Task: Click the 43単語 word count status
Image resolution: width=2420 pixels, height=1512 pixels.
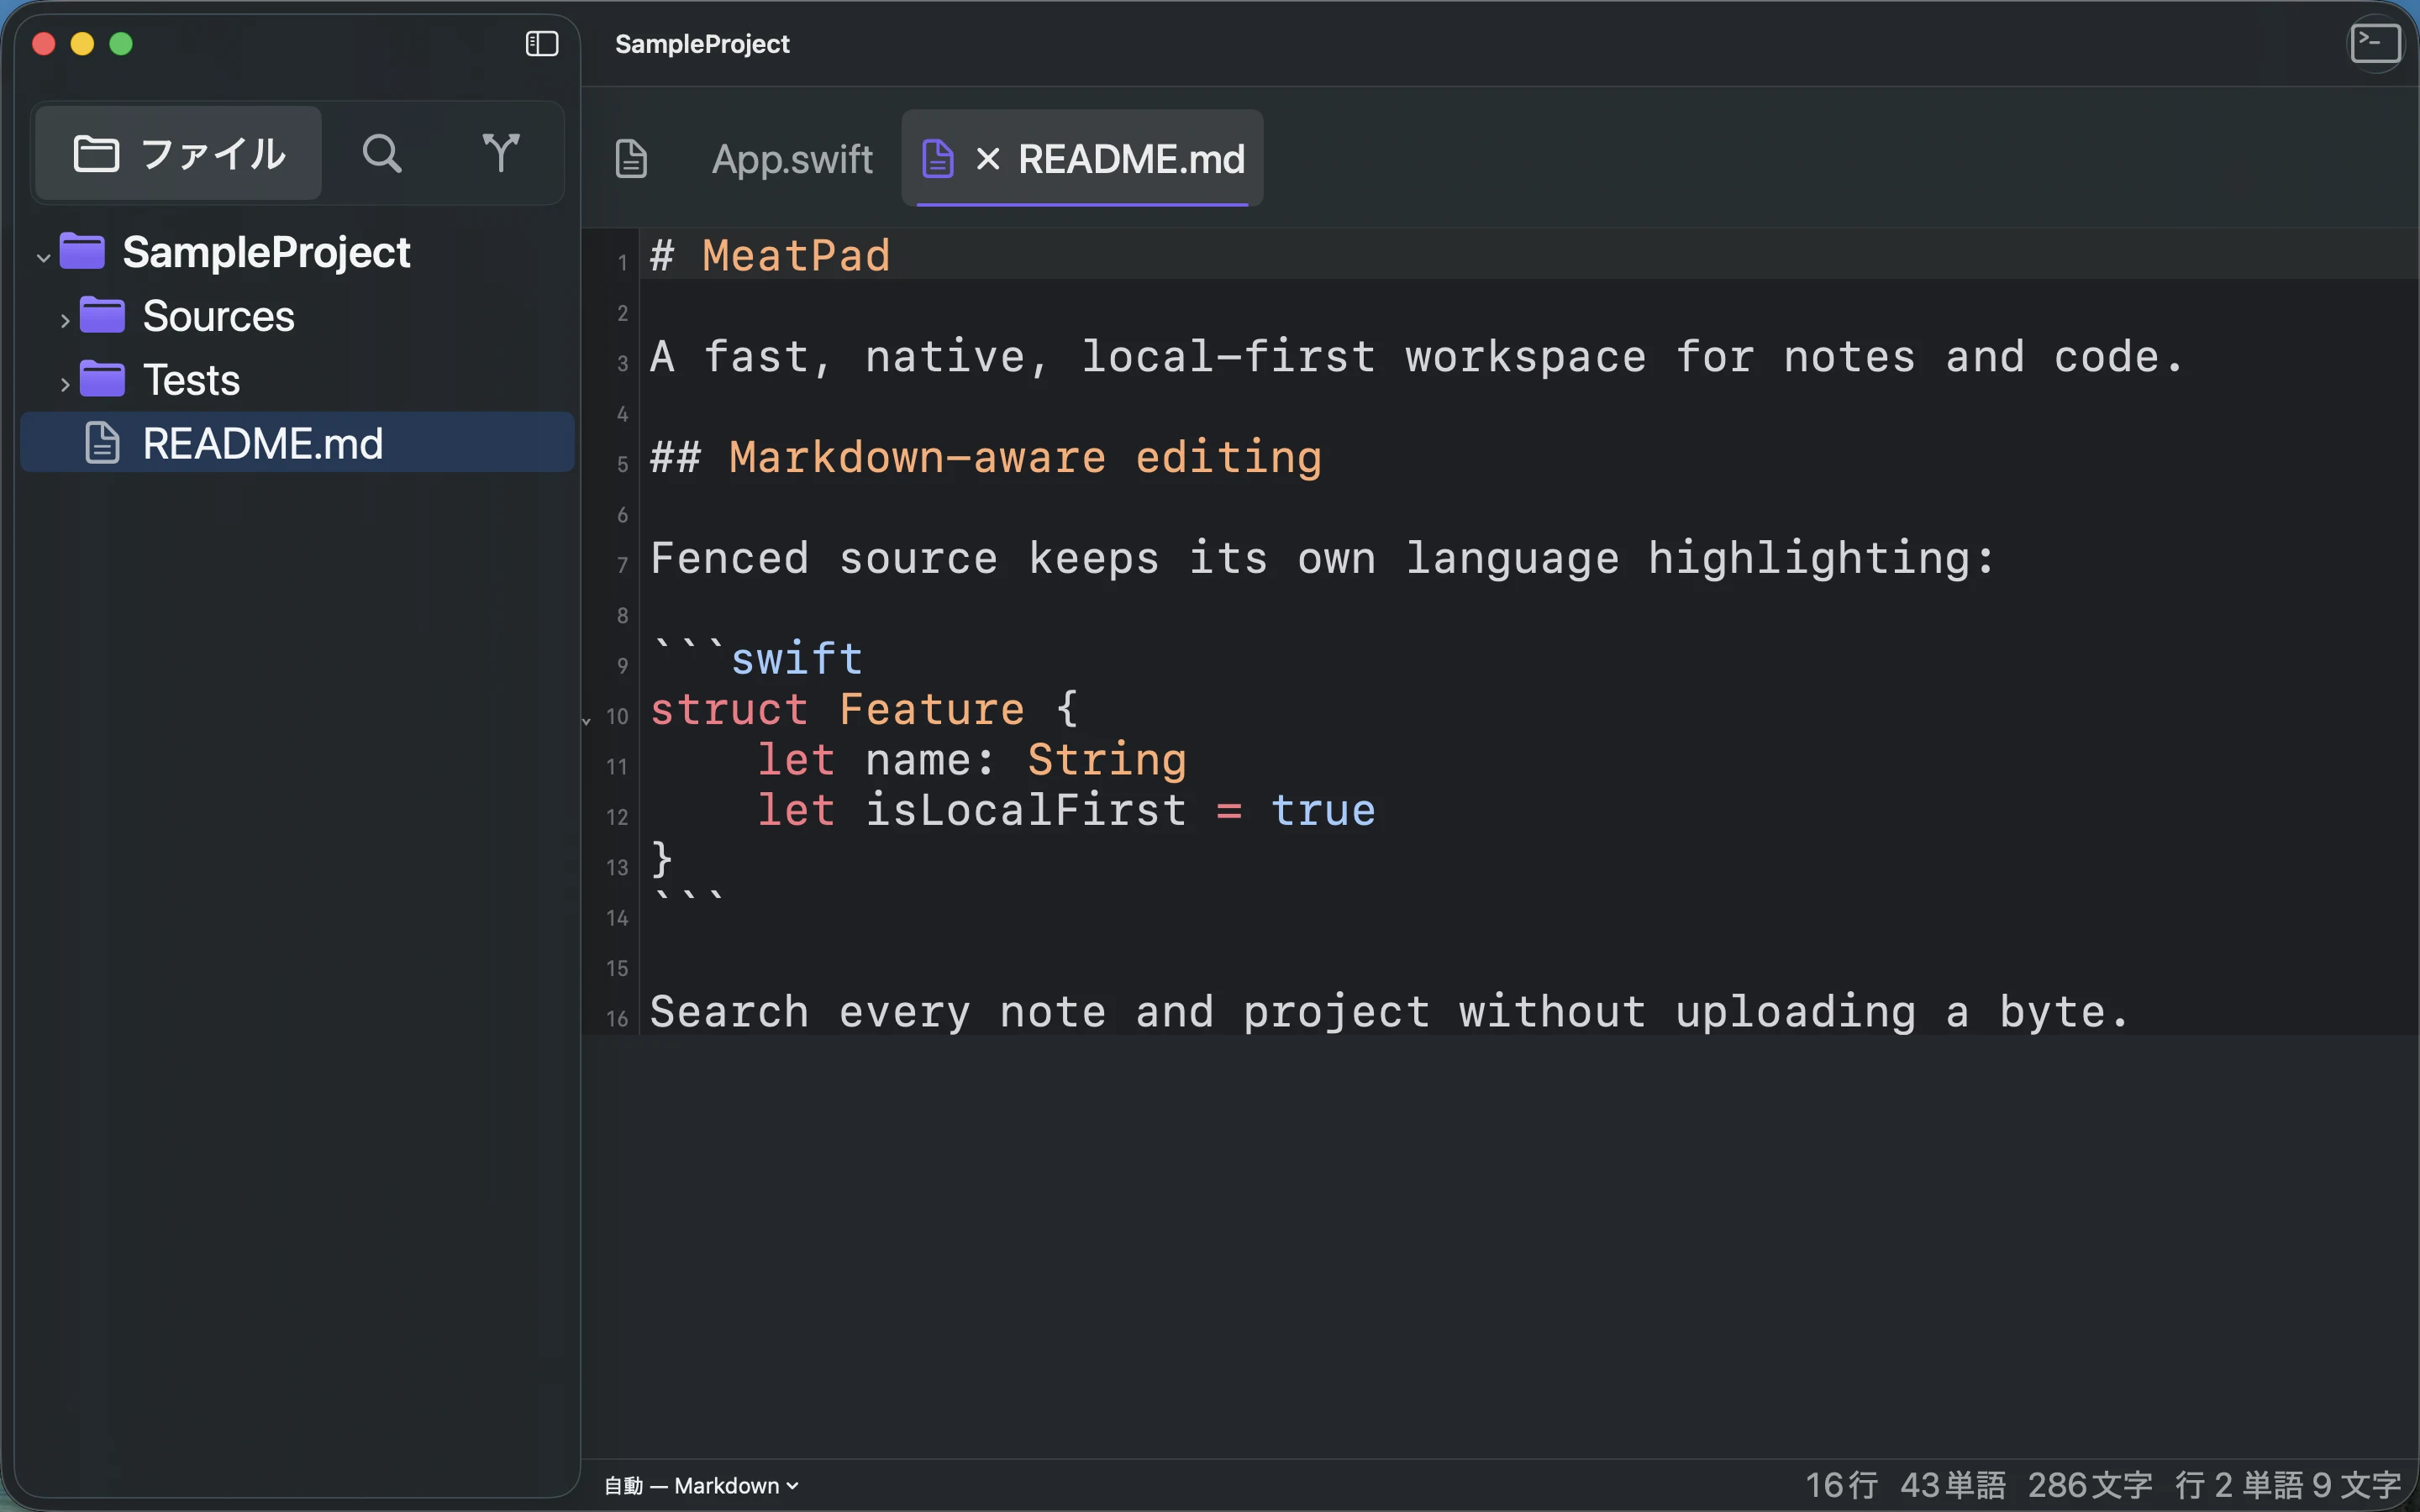Action: pos(1952,1485)
